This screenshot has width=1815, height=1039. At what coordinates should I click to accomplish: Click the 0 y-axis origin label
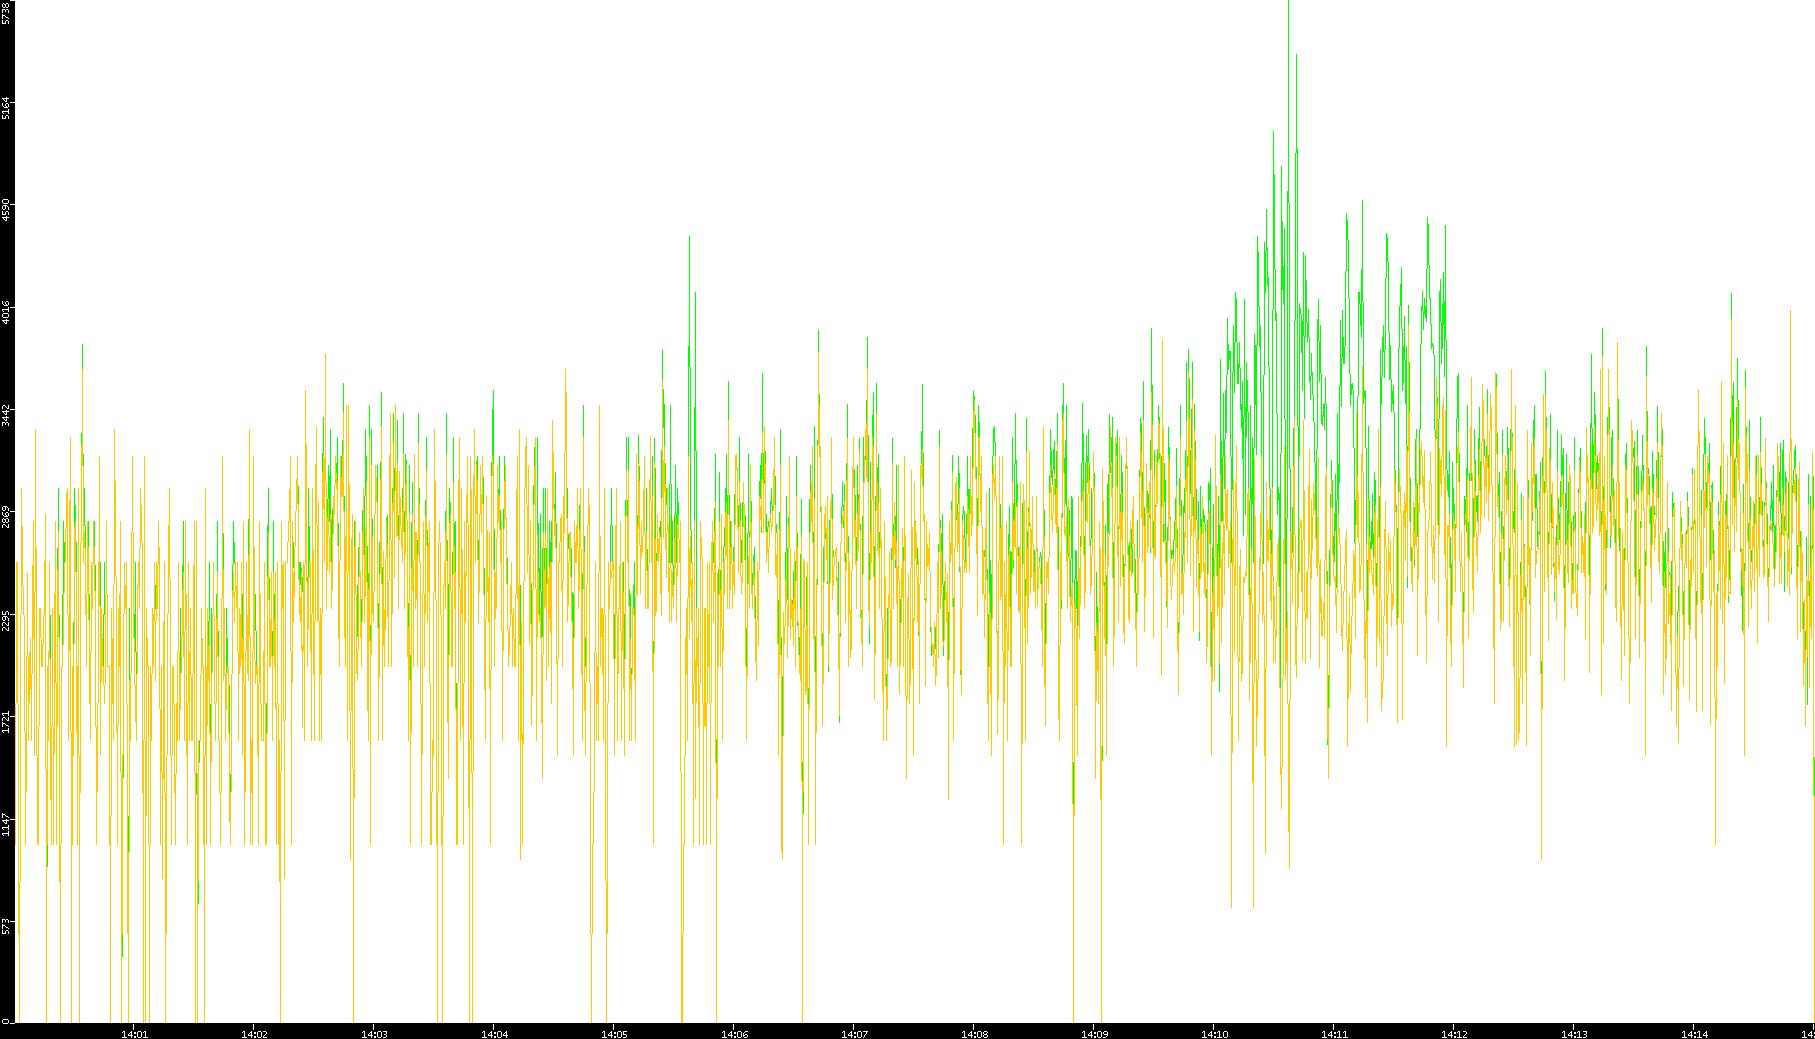point(6,1020)
